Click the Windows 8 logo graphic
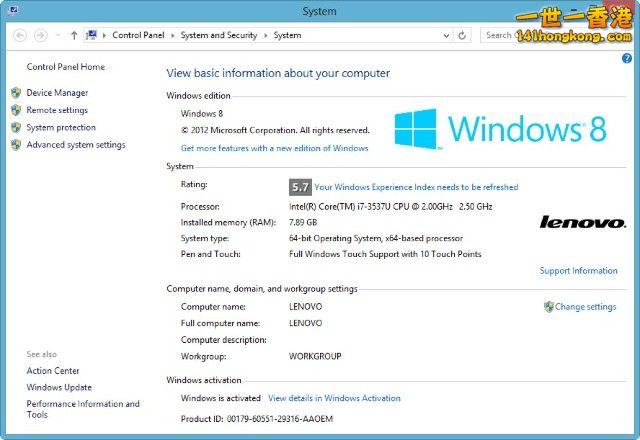 coord(500,129)
